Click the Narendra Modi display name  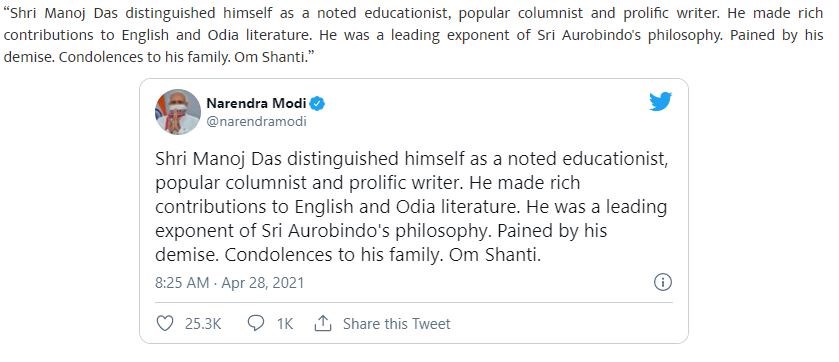click(256, 103)
